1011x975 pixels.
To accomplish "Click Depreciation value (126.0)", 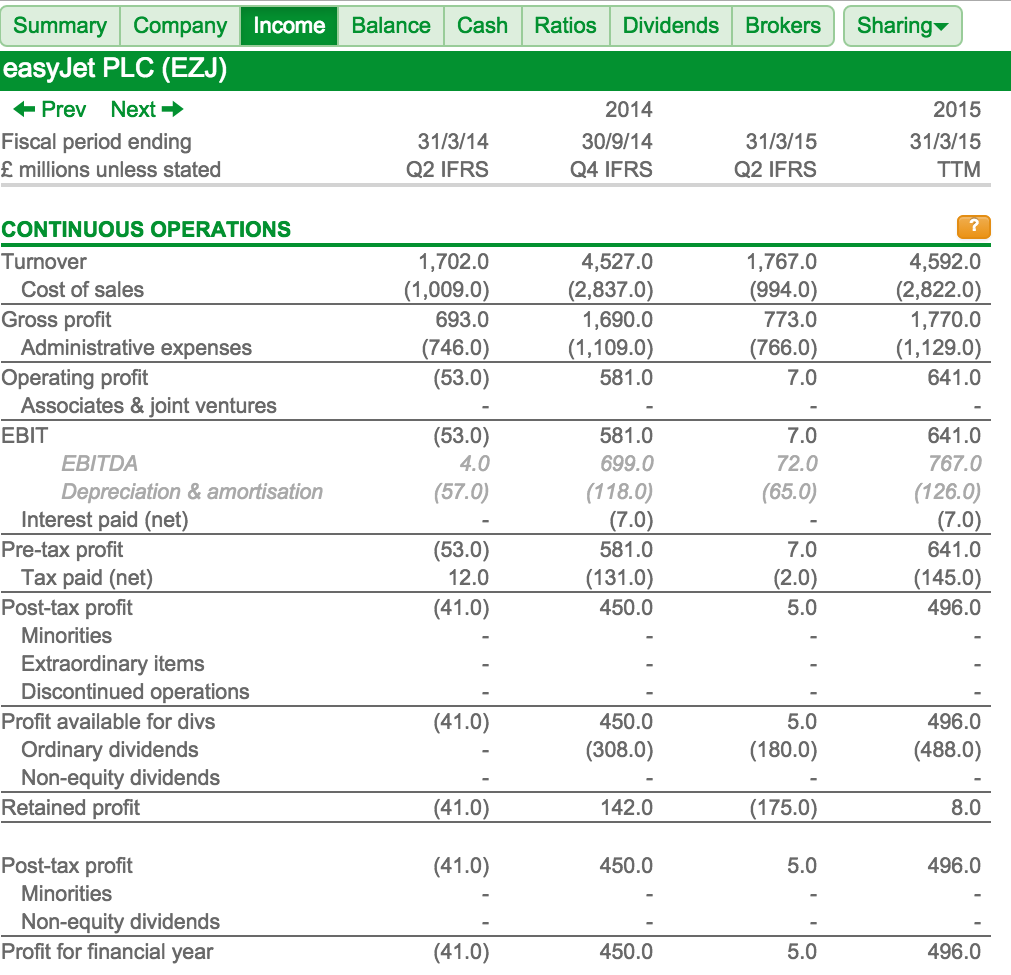I will [x=947, y=491].
